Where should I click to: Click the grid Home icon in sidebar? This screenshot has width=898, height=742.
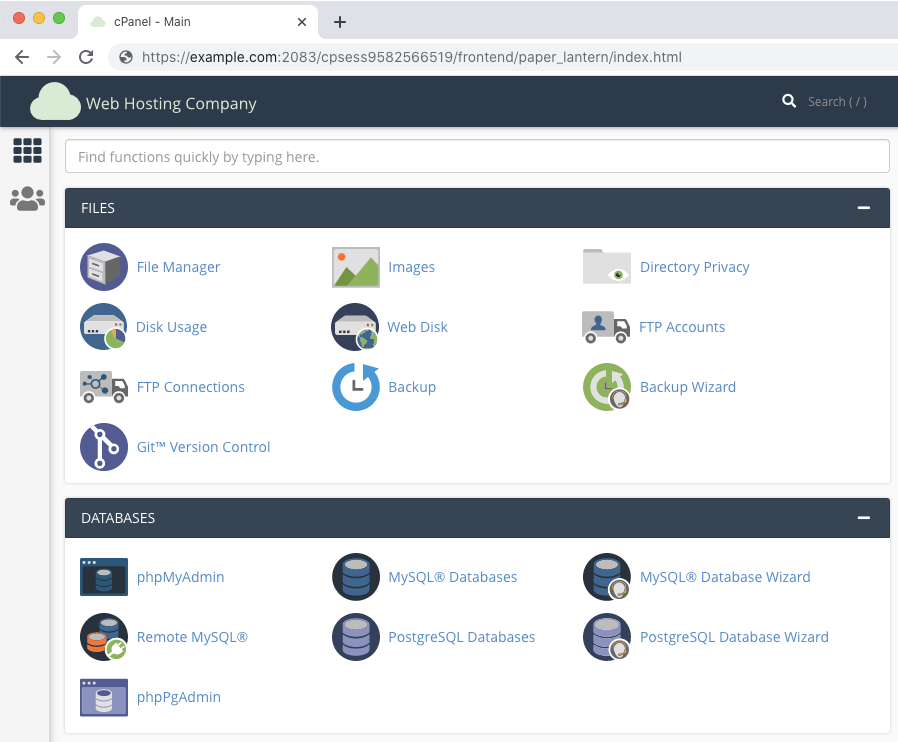pos(27,151)
